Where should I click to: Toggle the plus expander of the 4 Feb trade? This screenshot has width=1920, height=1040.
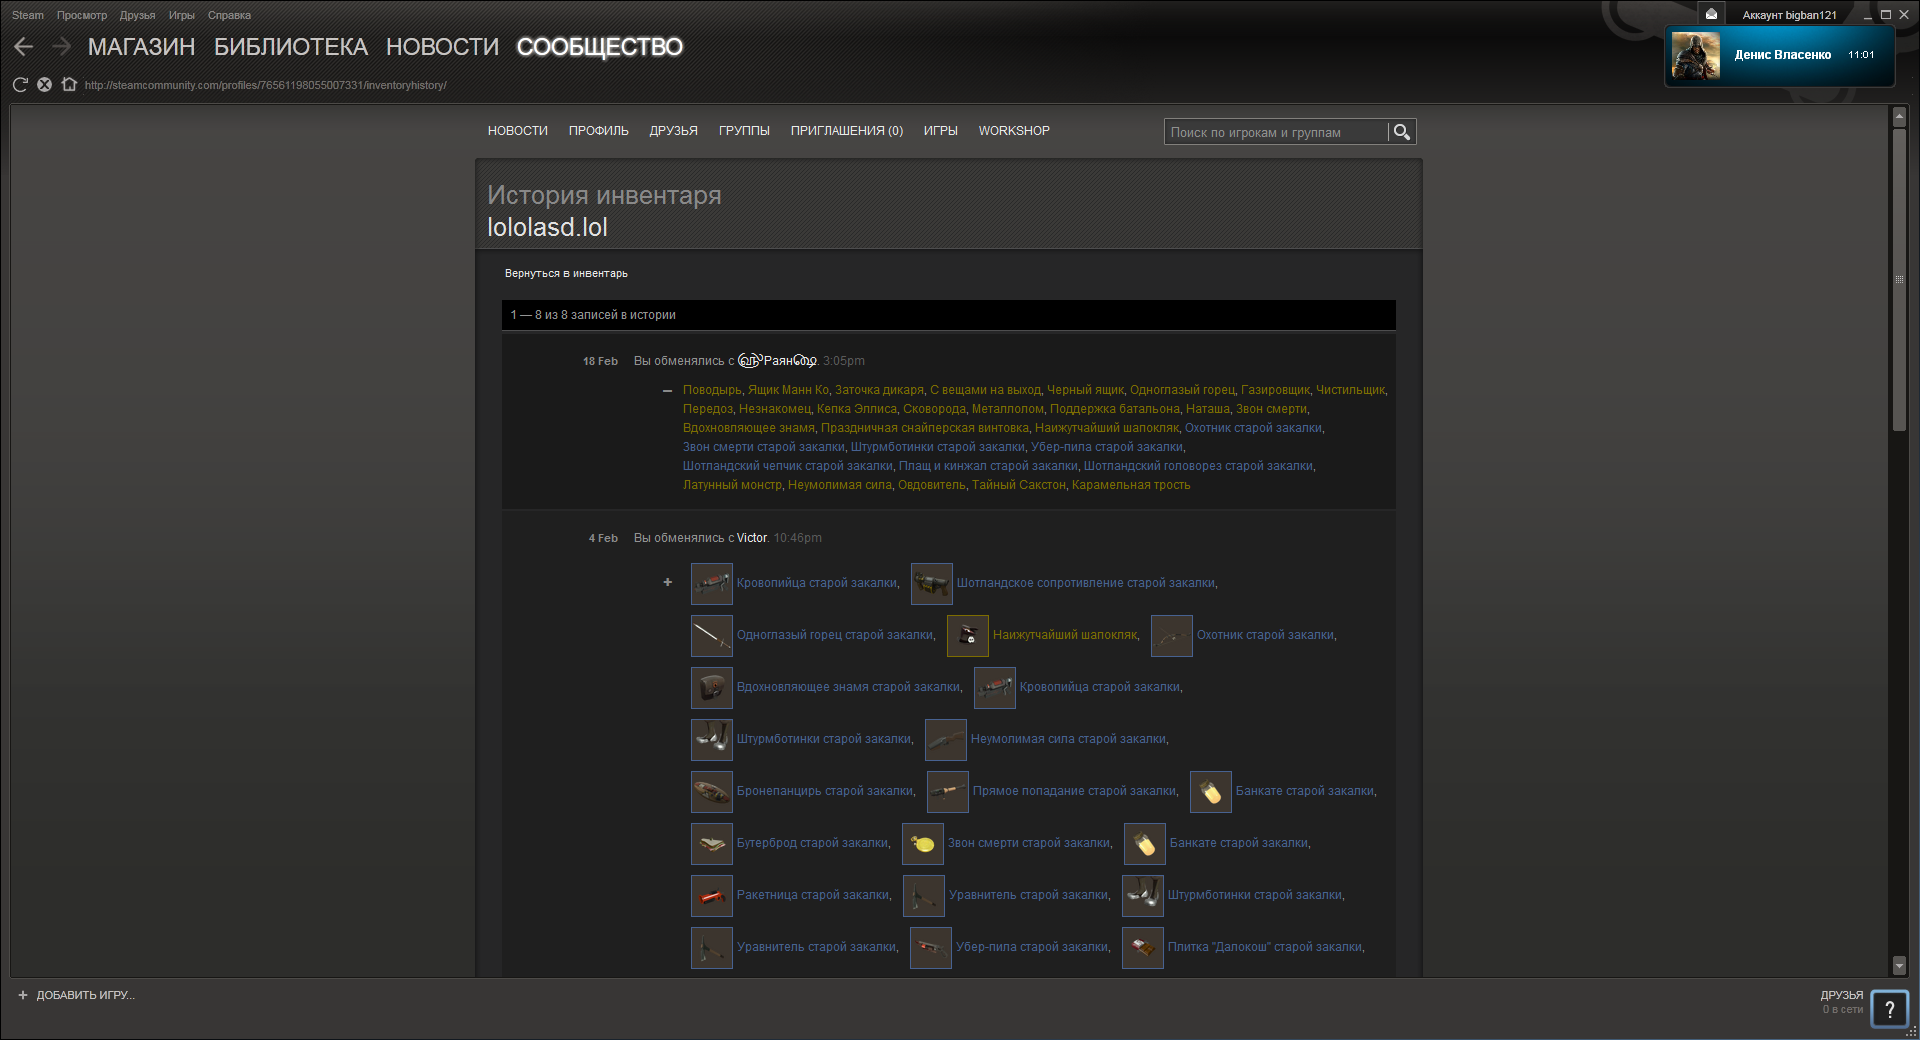[667, 582]
